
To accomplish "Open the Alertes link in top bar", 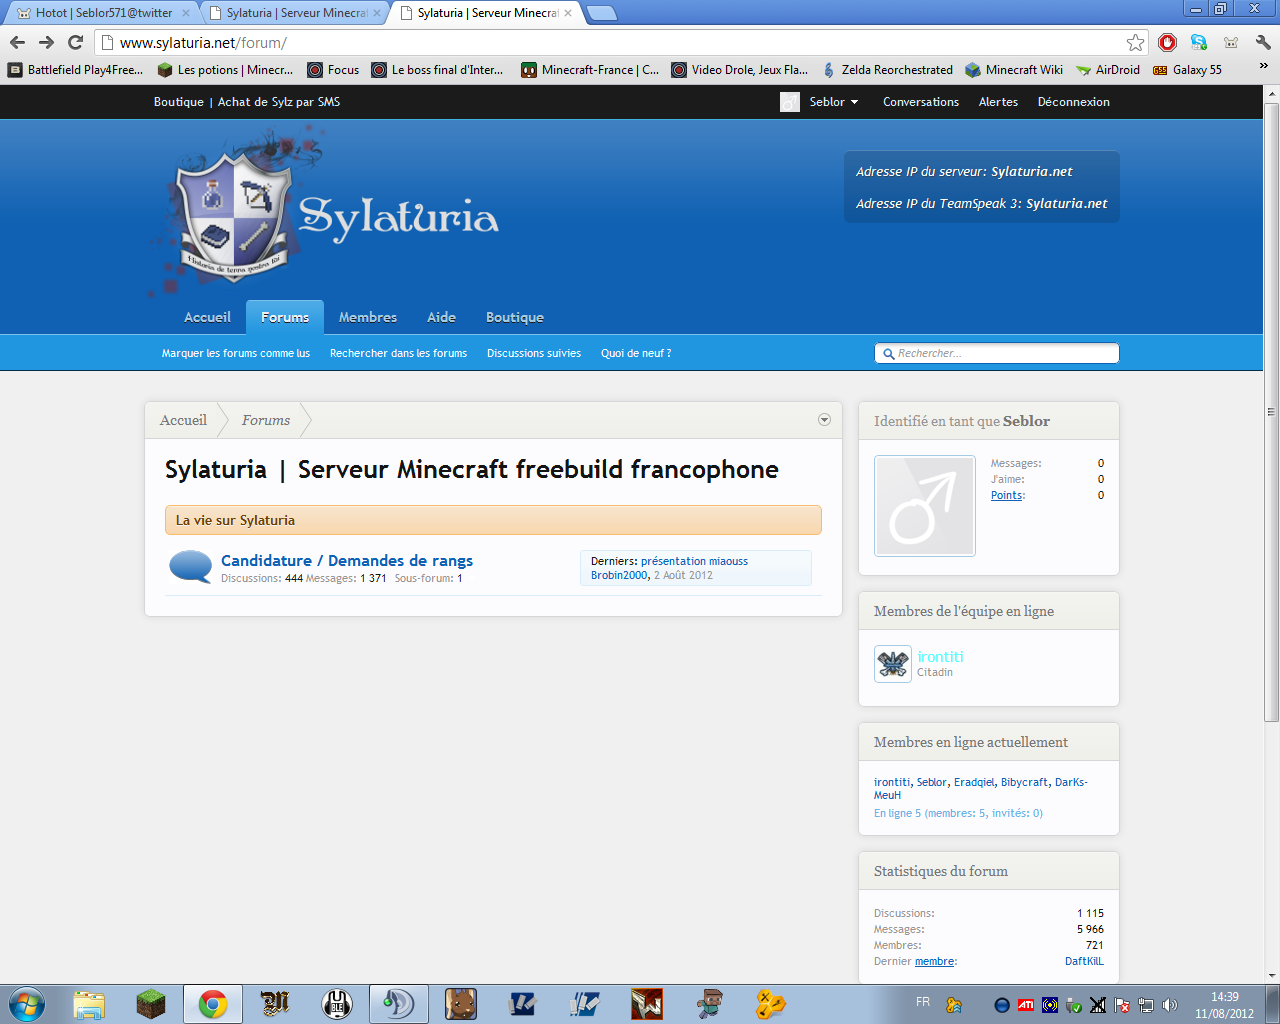I will point(997,102).
